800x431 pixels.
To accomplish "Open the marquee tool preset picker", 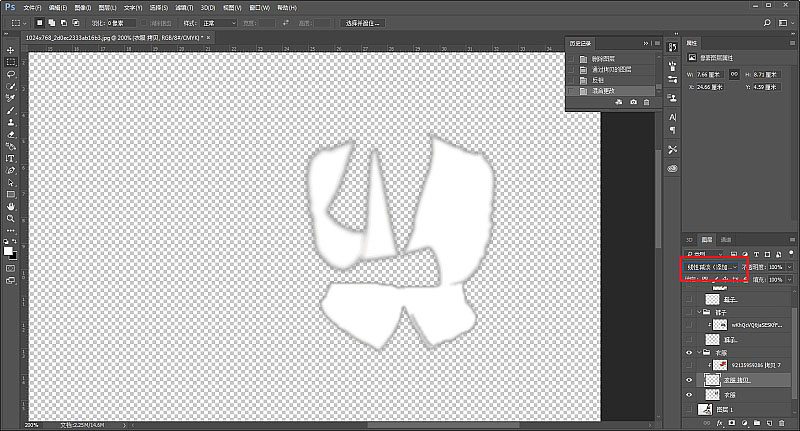I will click(x=18, y=23).
